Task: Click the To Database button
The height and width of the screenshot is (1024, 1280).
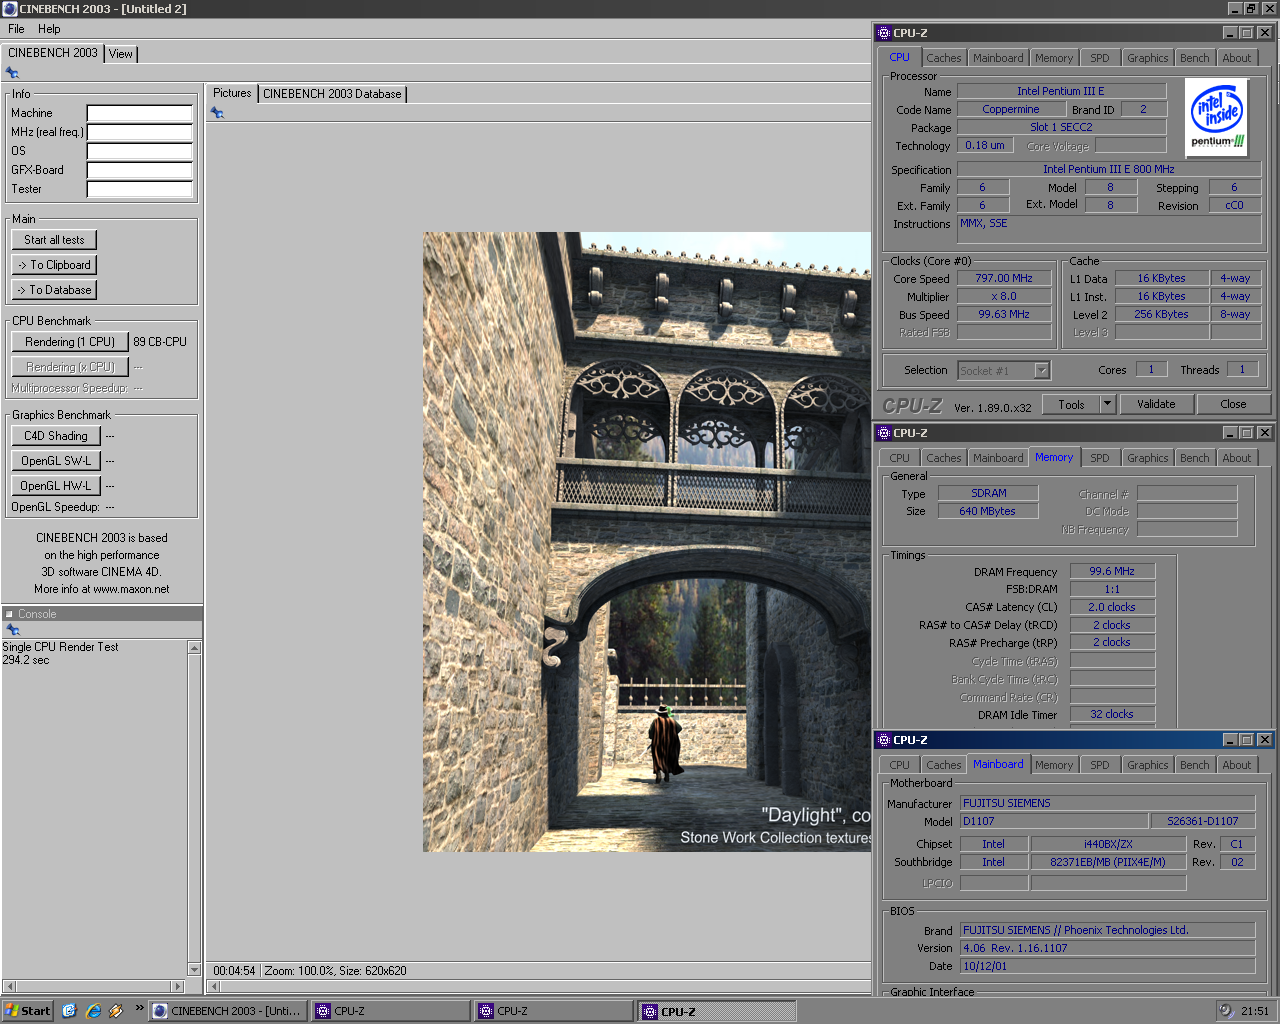Action: click(x=54, y=290)
